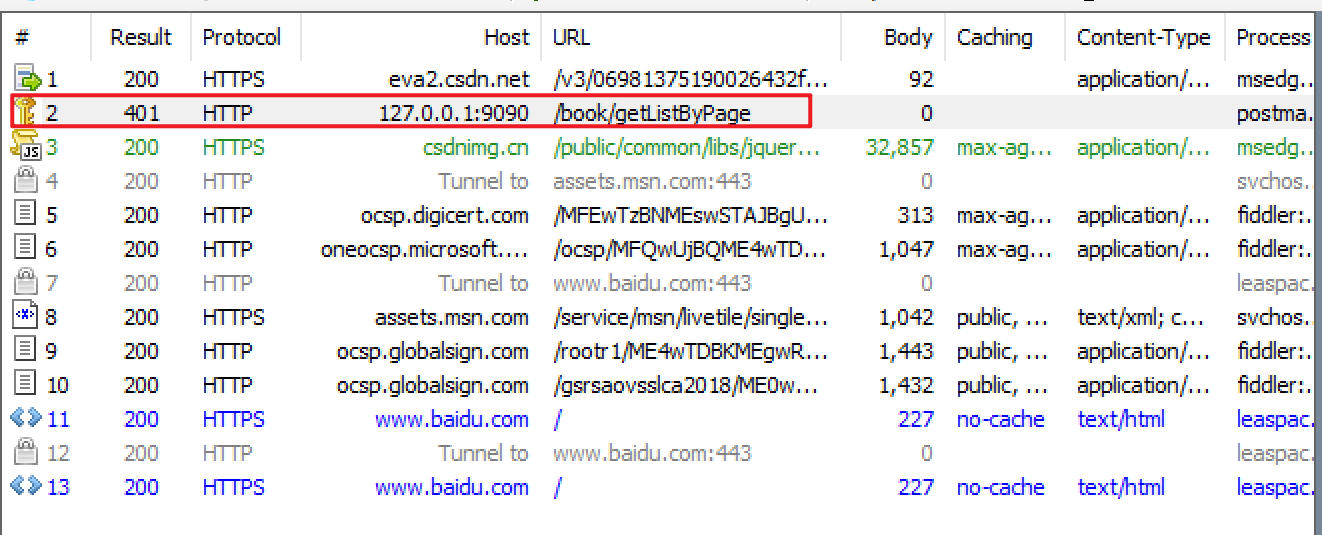This screenshot has width=1322, height=535.
Task: Click the key icon of session 2
Action: click(26, 112)
